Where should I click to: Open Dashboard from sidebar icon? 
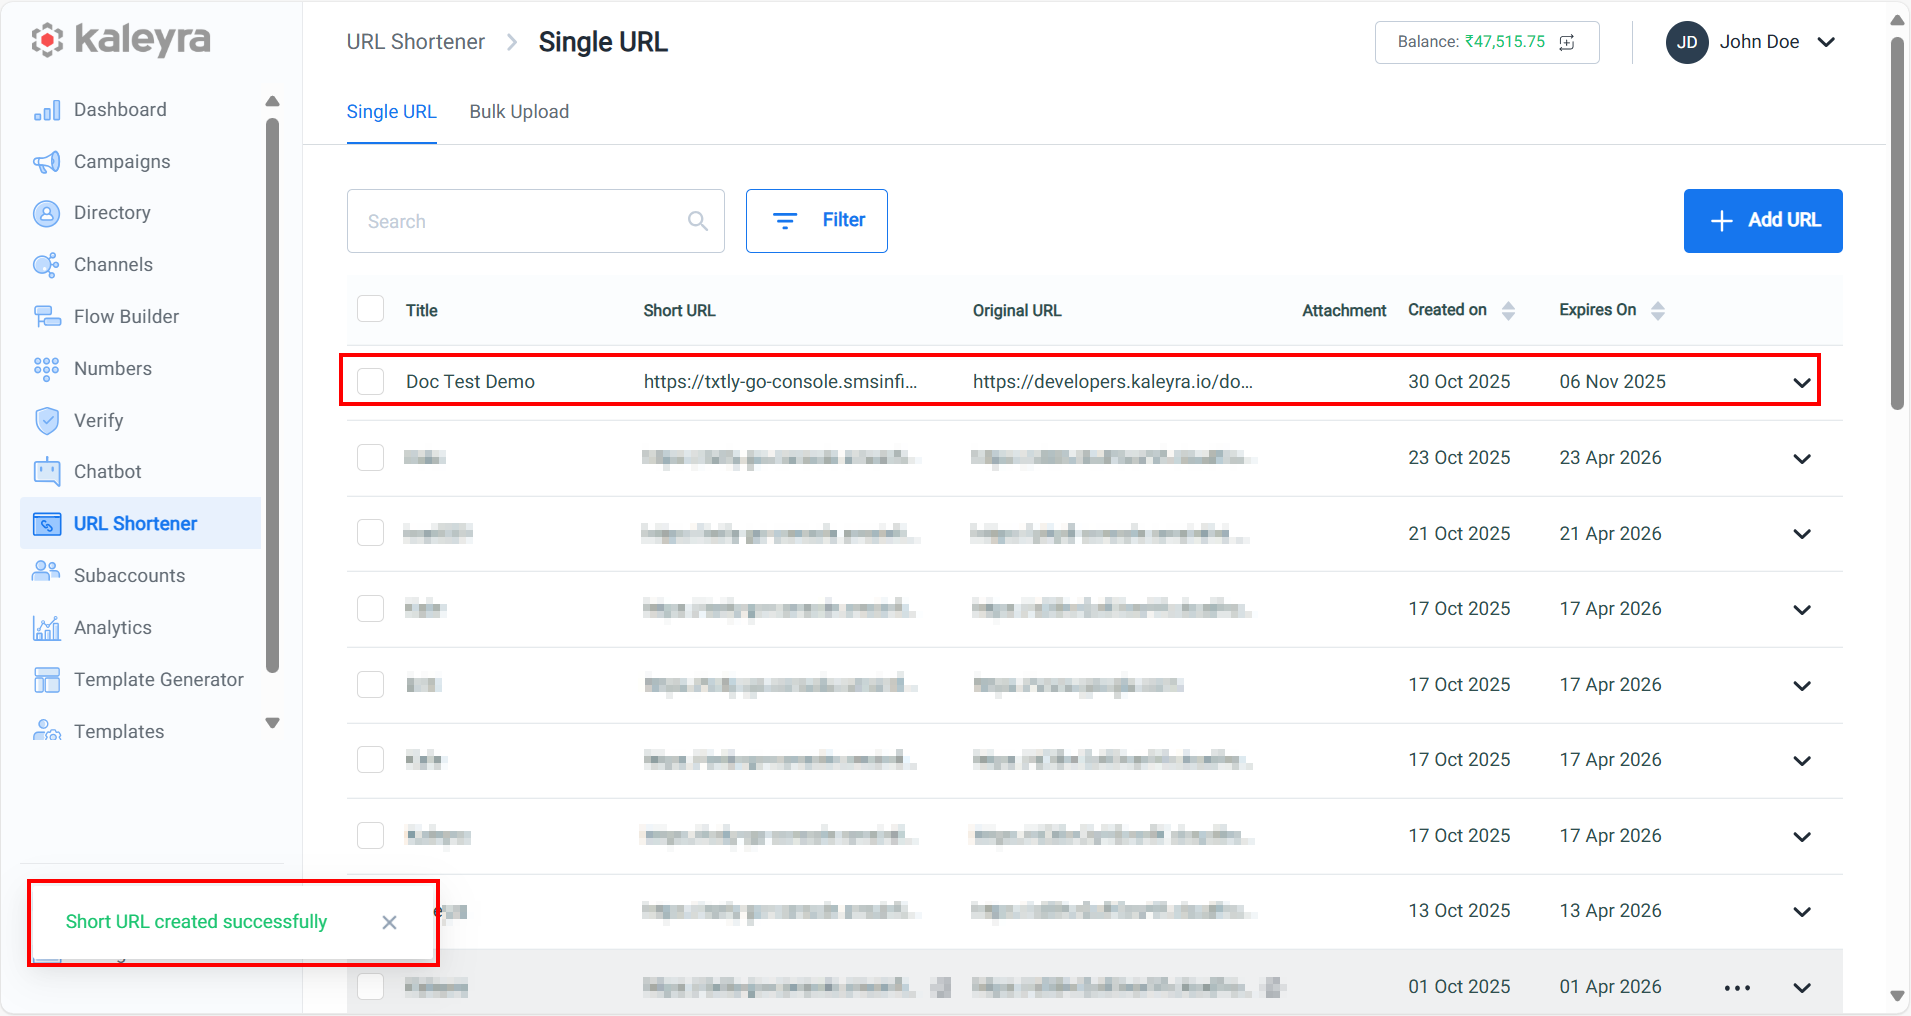click(x=47, y=110)
